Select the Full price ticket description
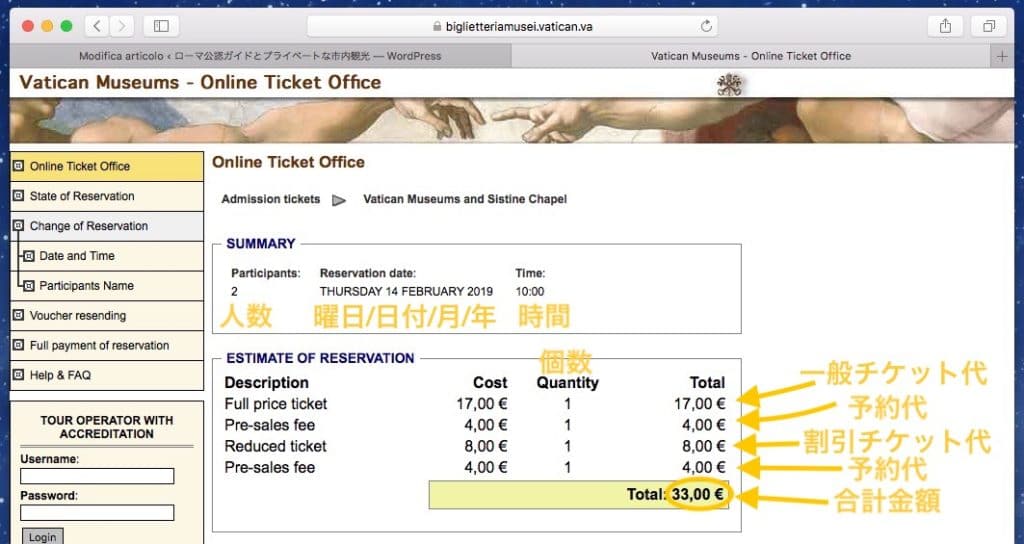Viewport: 1024px width, 544px height. point(276,404)
